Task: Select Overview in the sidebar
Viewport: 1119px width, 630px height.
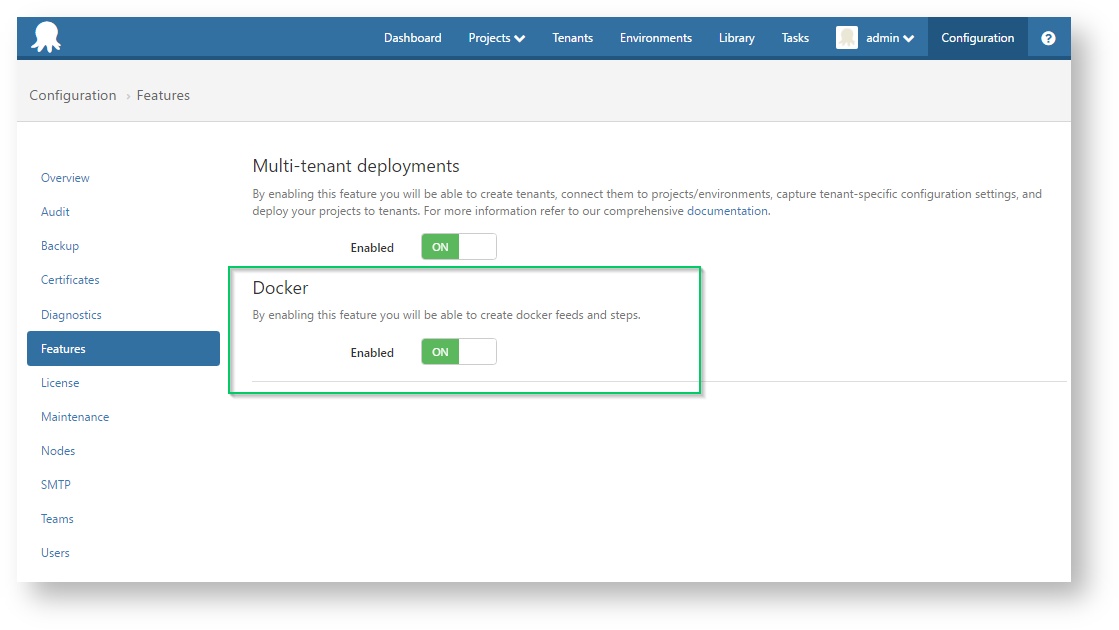Action: coord(65,177)
